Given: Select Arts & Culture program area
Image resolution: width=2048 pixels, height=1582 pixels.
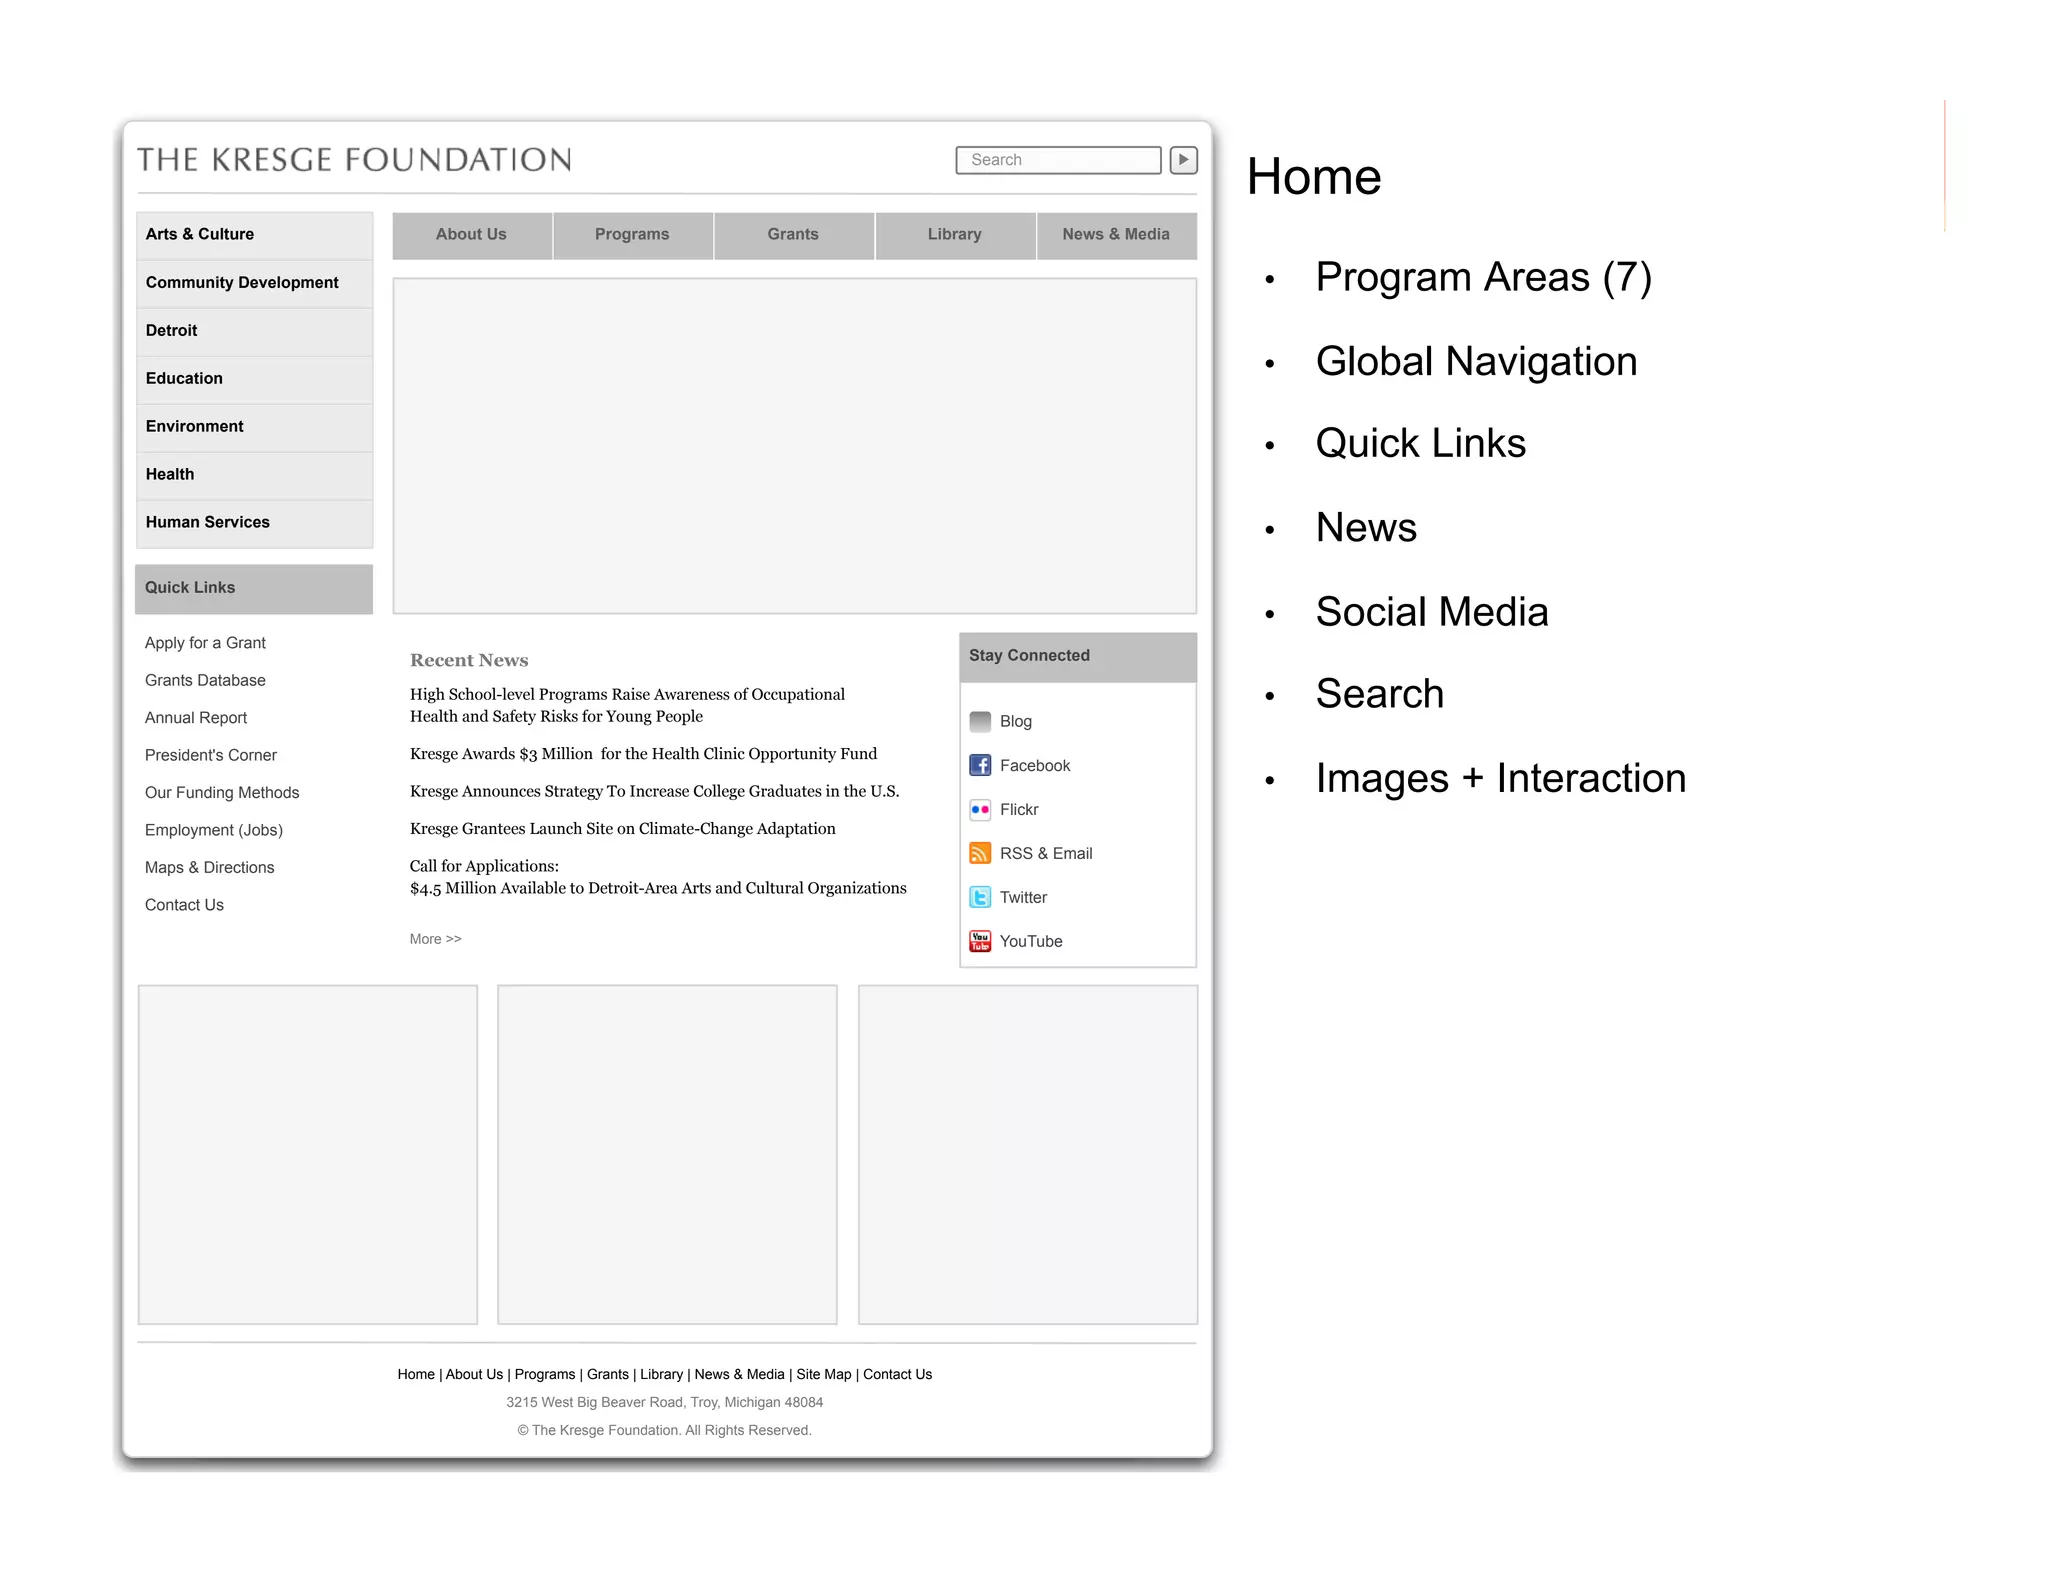Looking at the screenshot, I should [x=200, y=234].
